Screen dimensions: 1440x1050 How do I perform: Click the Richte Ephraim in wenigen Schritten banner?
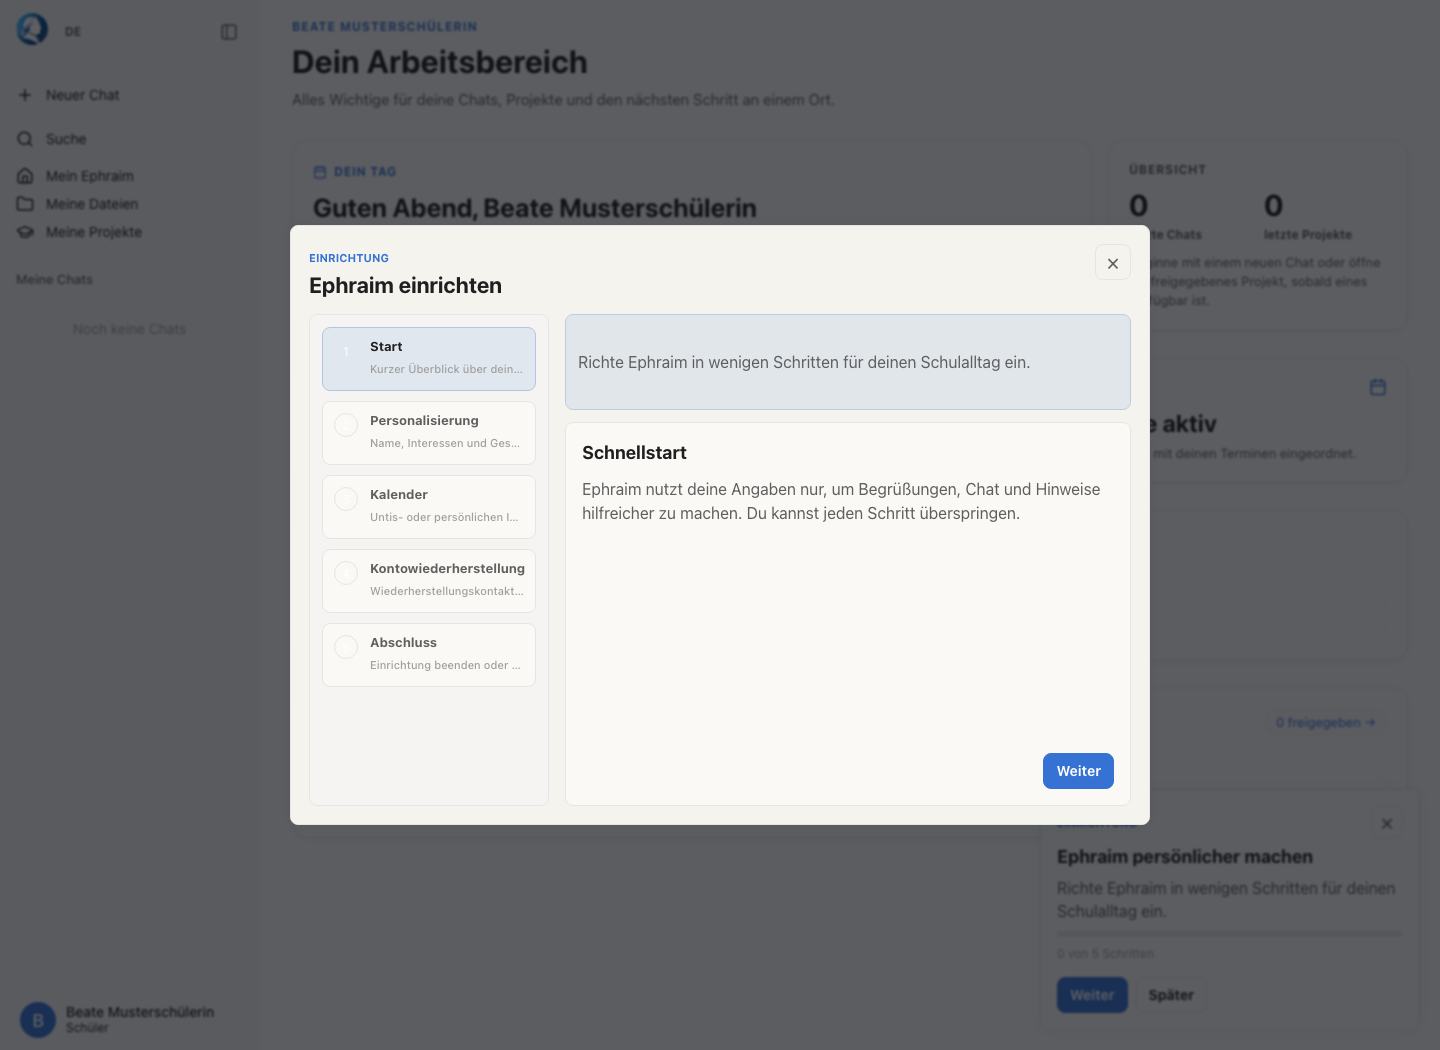coord(848,362)
